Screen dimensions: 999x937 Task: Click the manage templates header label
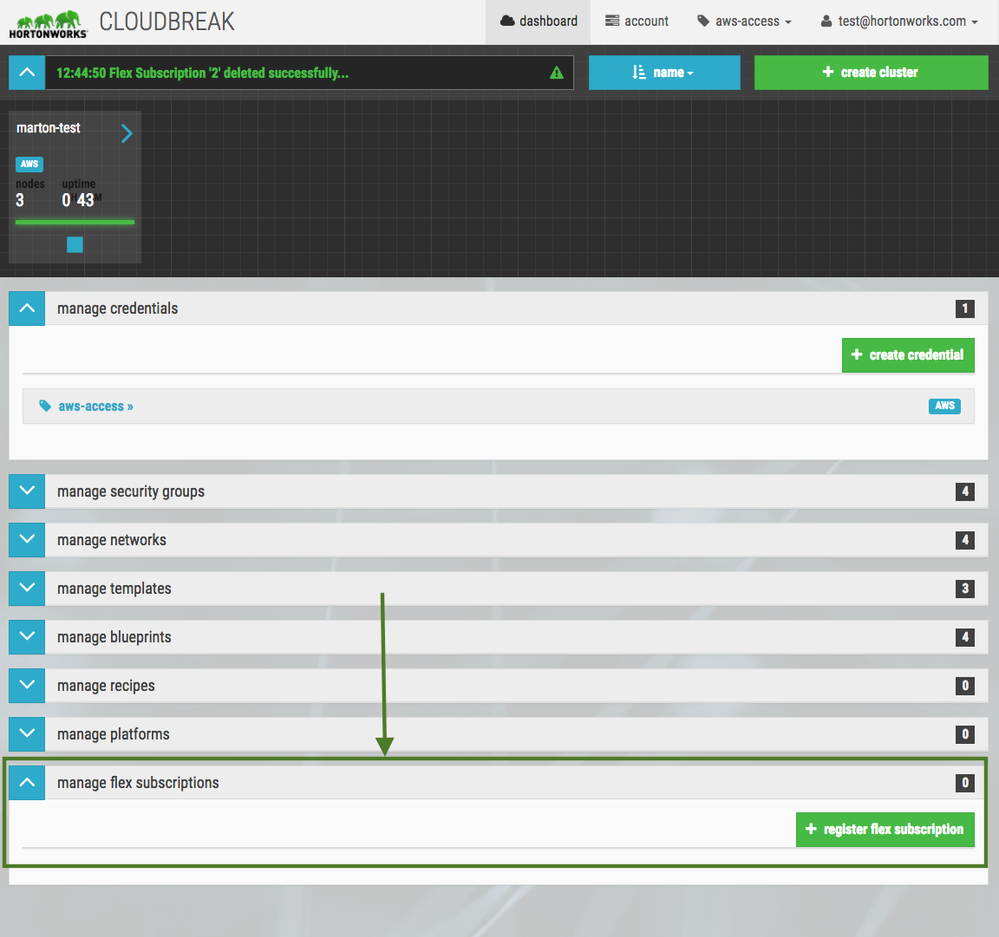tap(114, 589)
